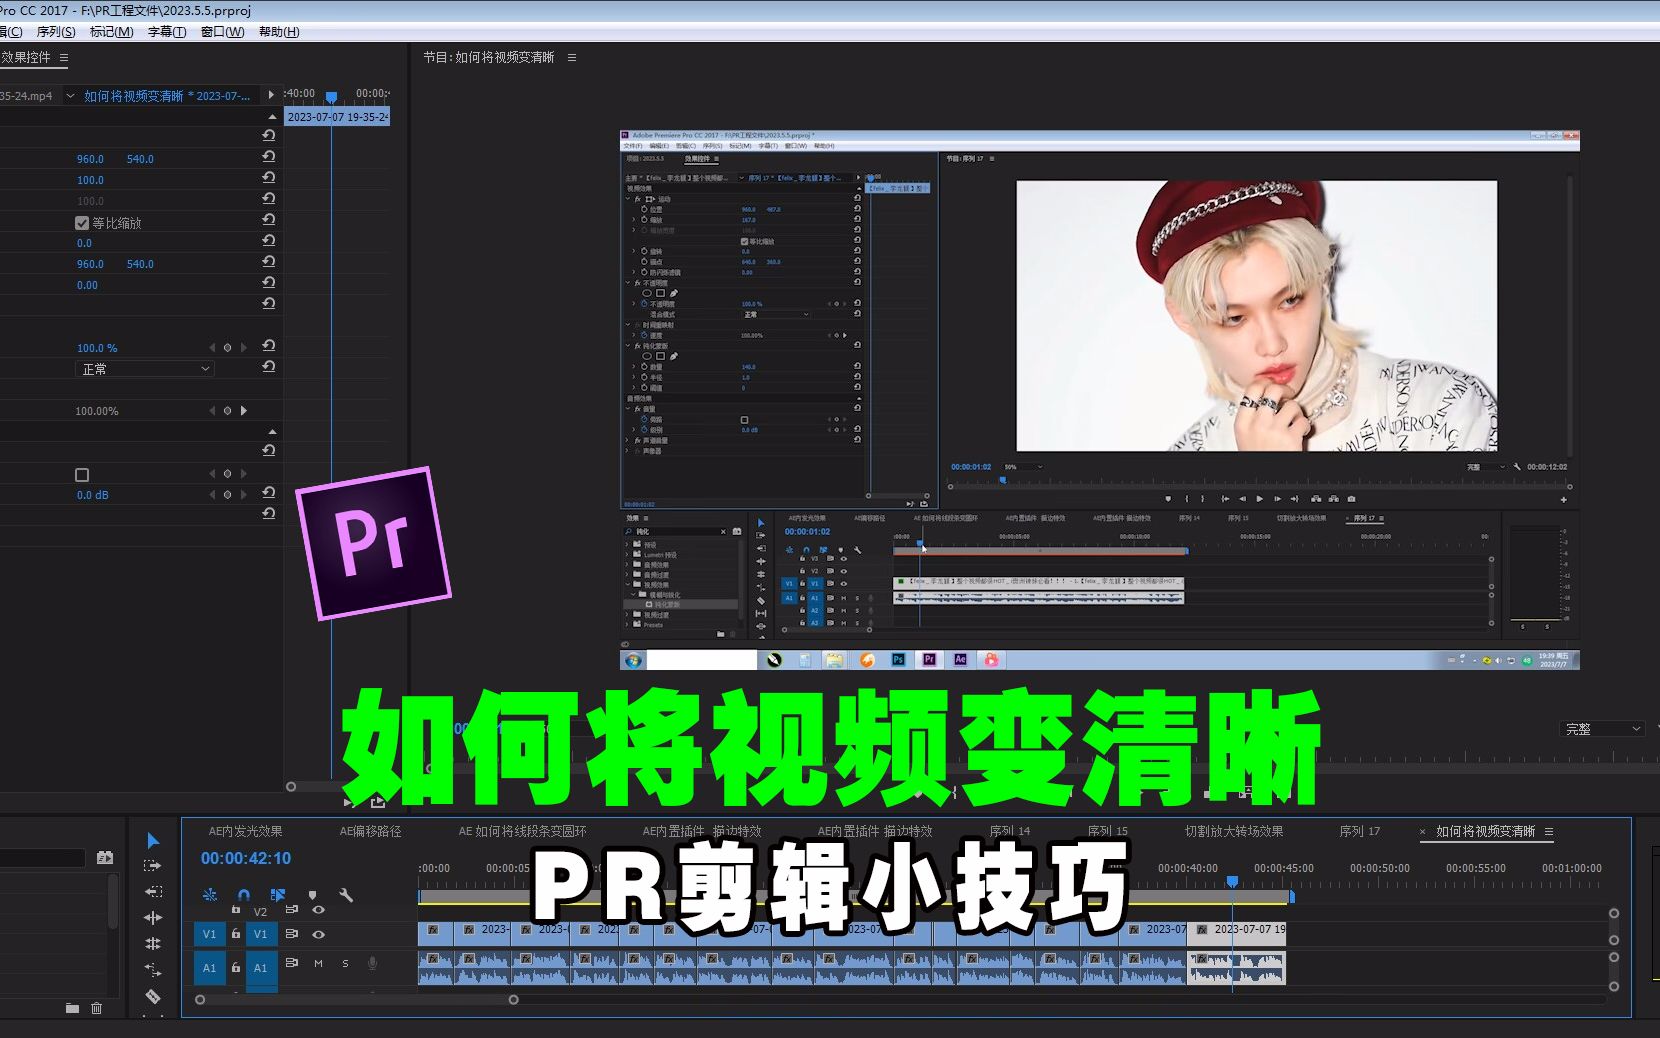Select the Razor tool from the tool panel
1660x1038 pixels.
pos(153,997)
